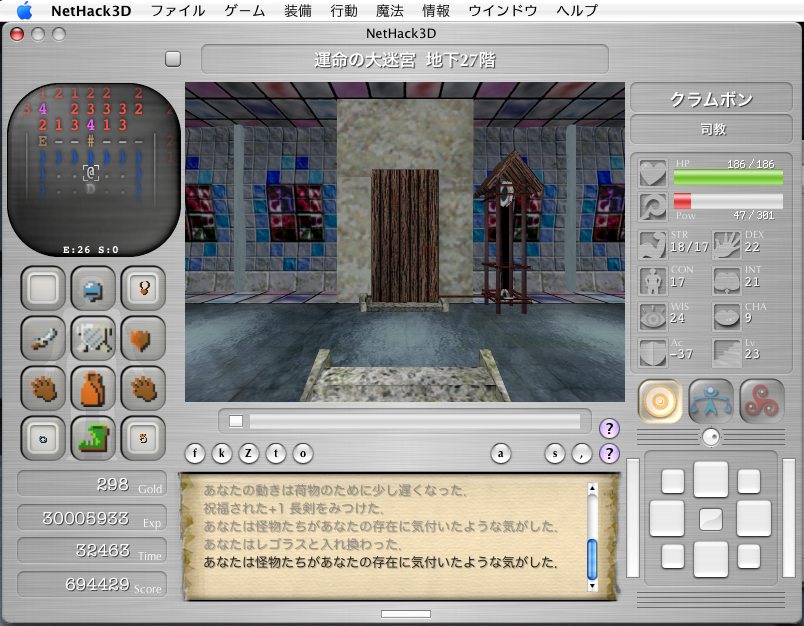Screen dimensions: 804x626
Task: Click the eye WIS icon
Action: click(x=652, y=316)
